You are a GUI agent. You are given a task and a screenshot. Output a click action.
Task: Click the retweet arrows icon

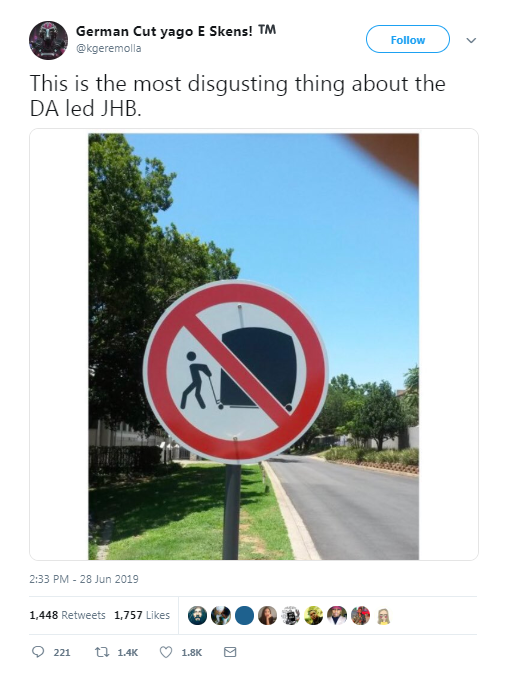coord(102,652)
